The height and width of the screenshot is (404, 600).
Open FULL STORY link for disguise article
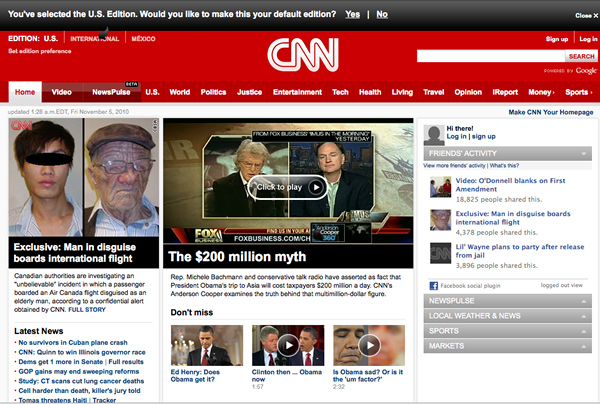[87, 310]
